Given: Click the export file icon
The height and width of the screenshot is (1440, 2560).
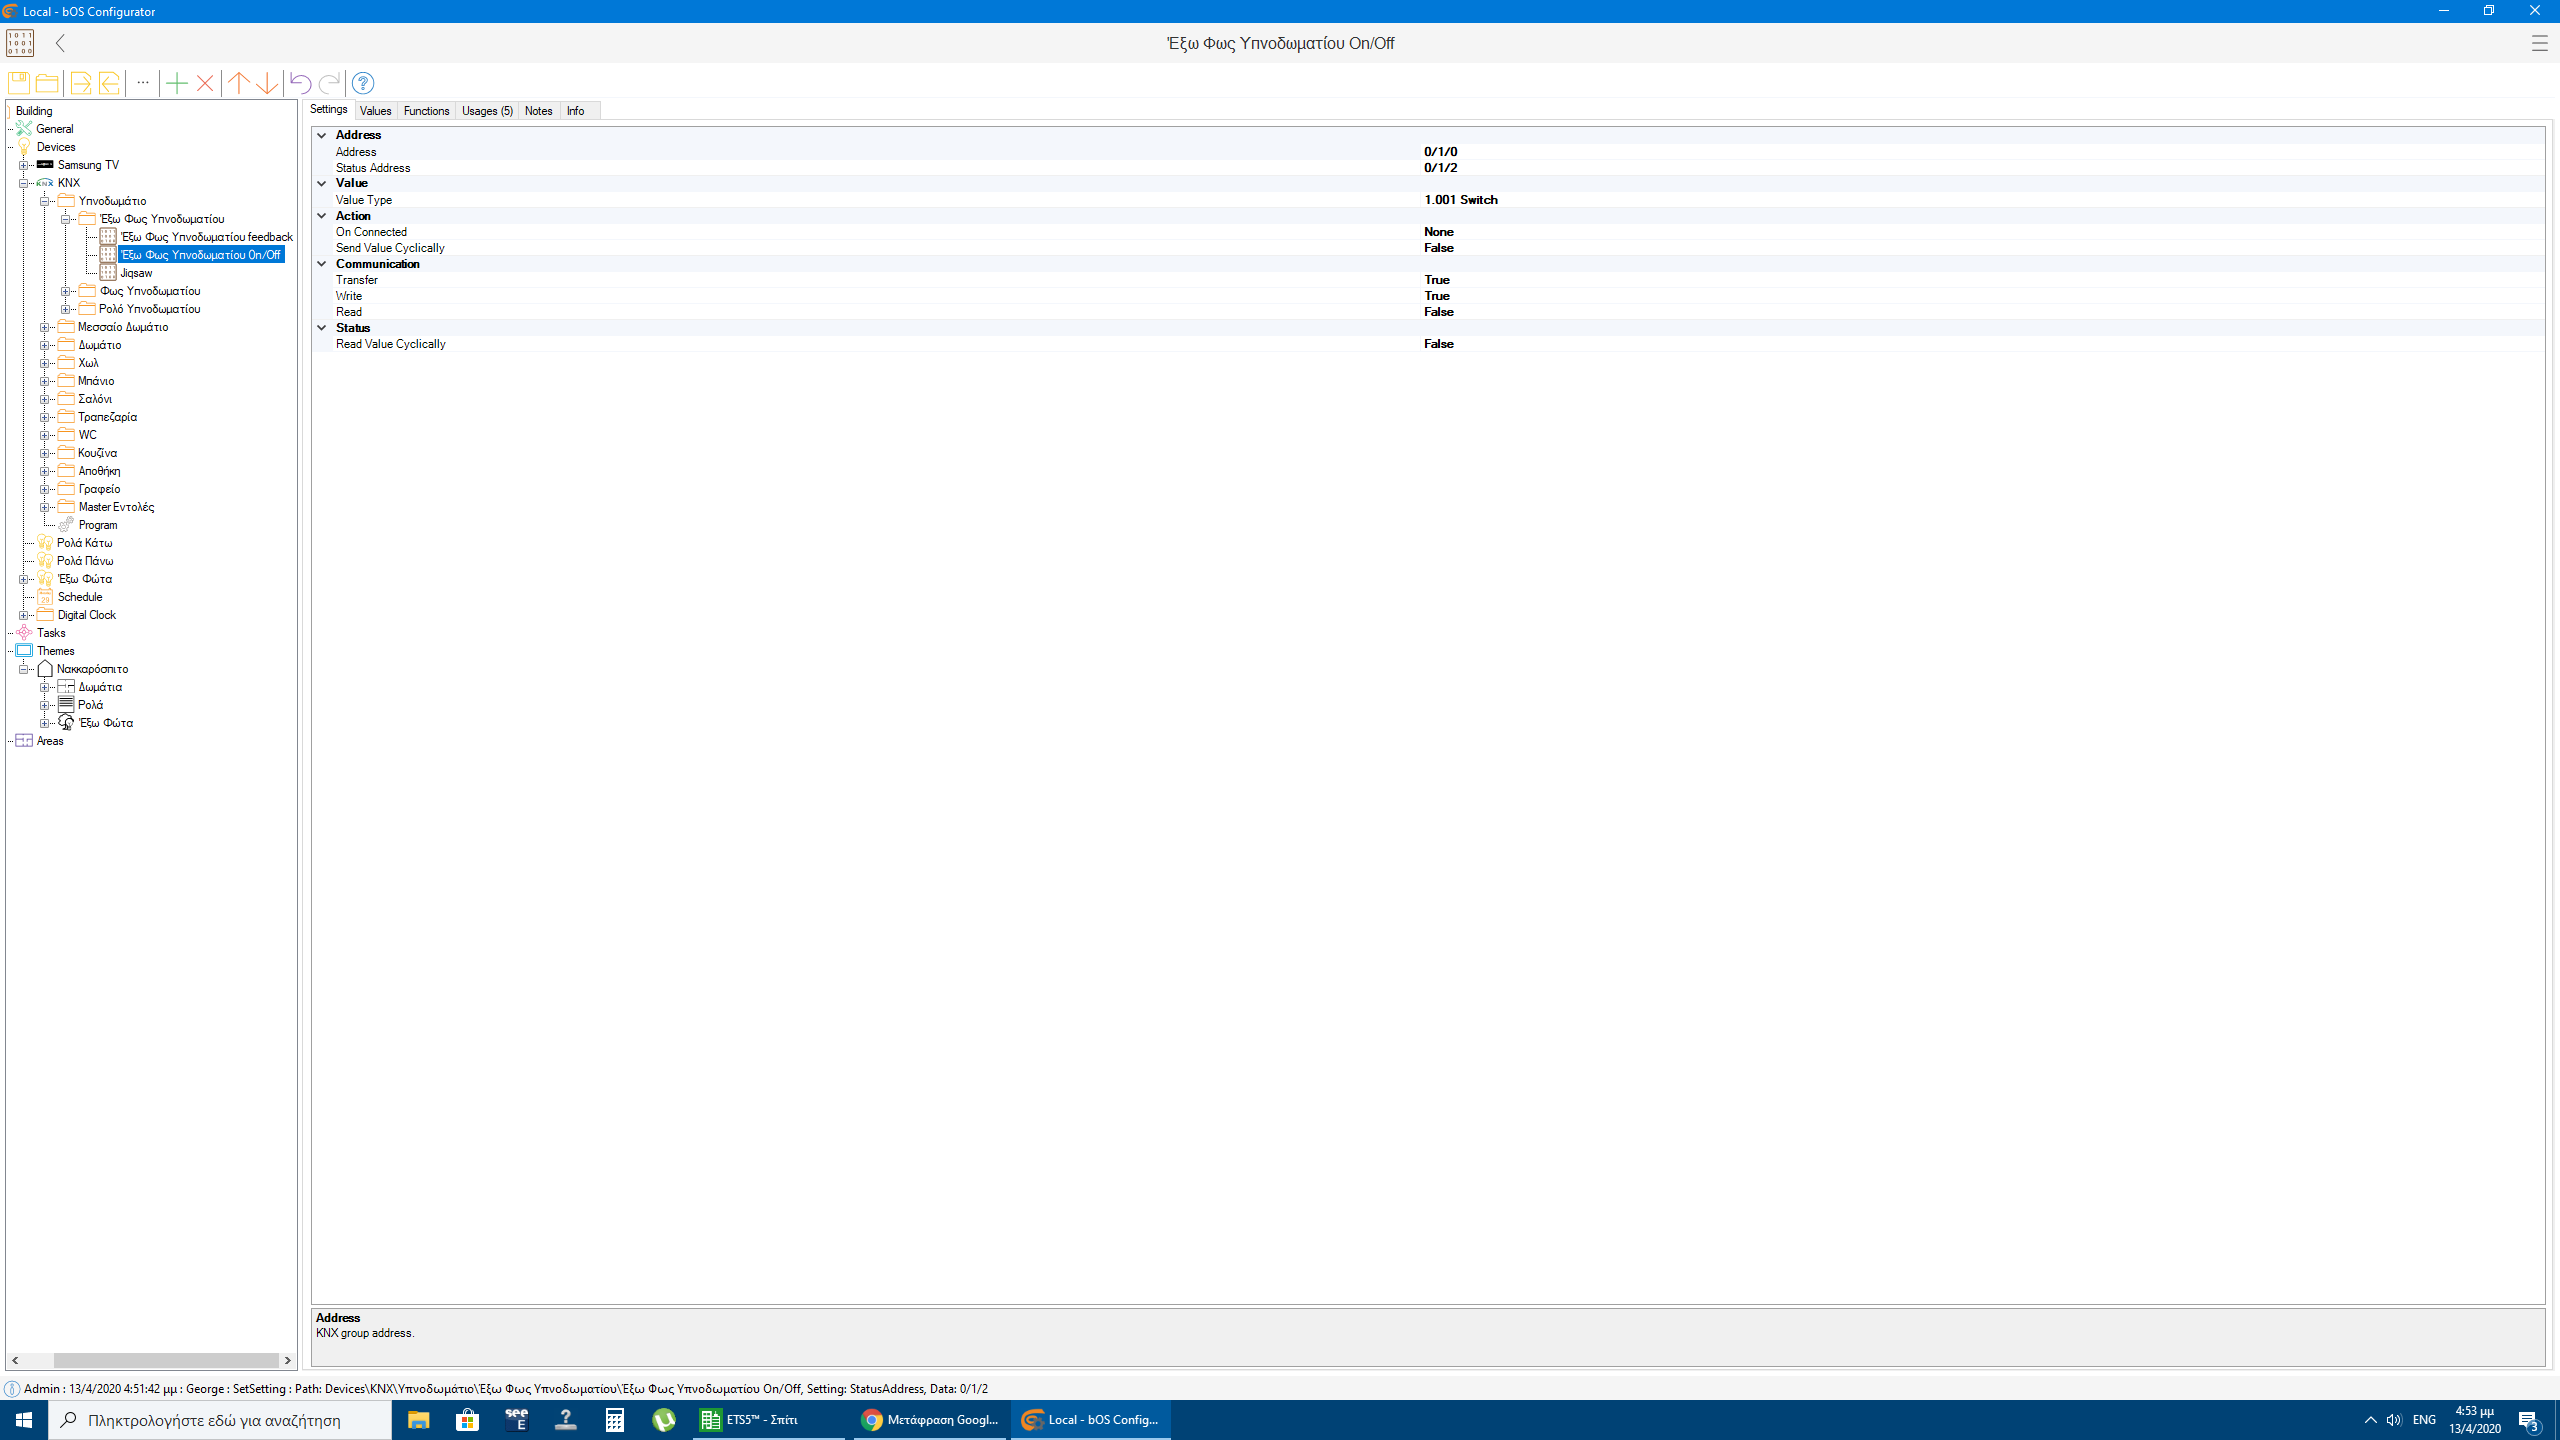Looking at the screenshot, I should click(80, 83).
